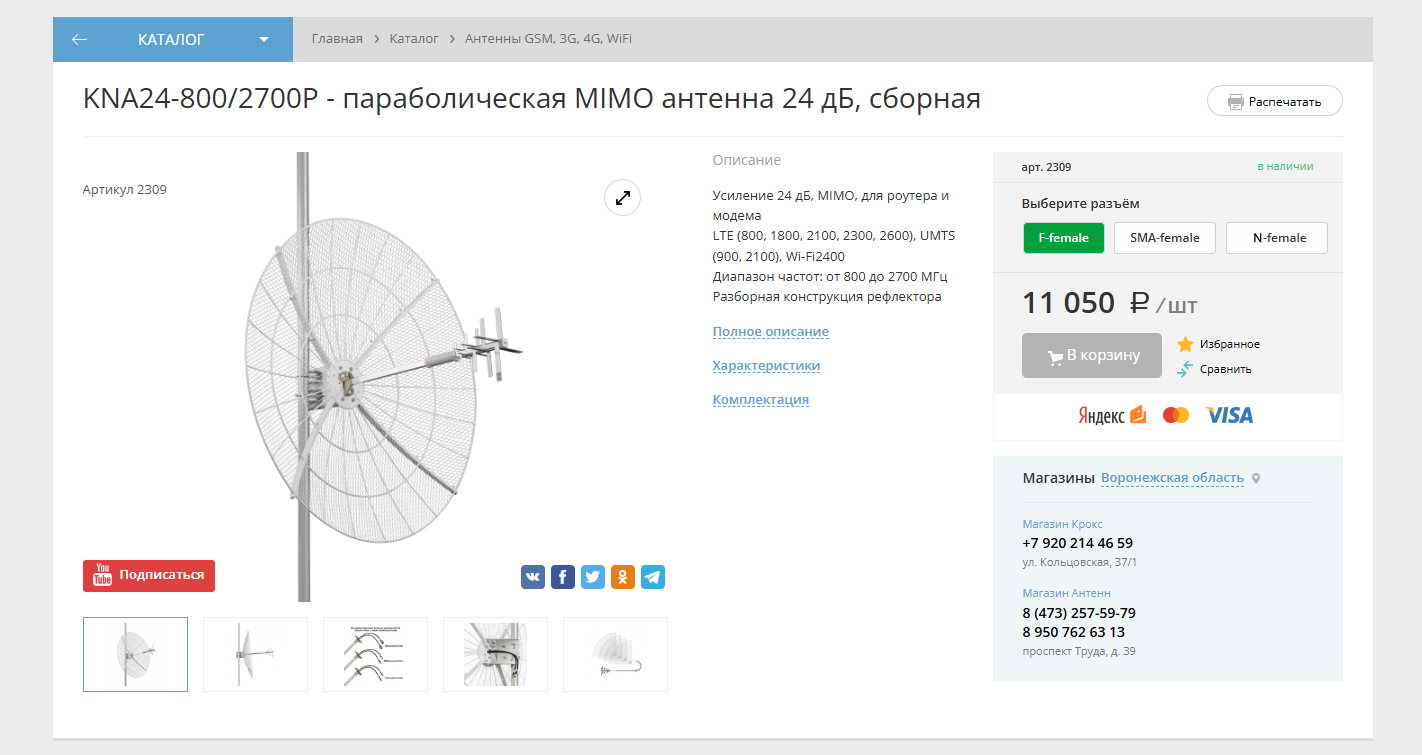This screenshot has width=1422, height=755.
Task: Share the product on VK
Action: 532,577
